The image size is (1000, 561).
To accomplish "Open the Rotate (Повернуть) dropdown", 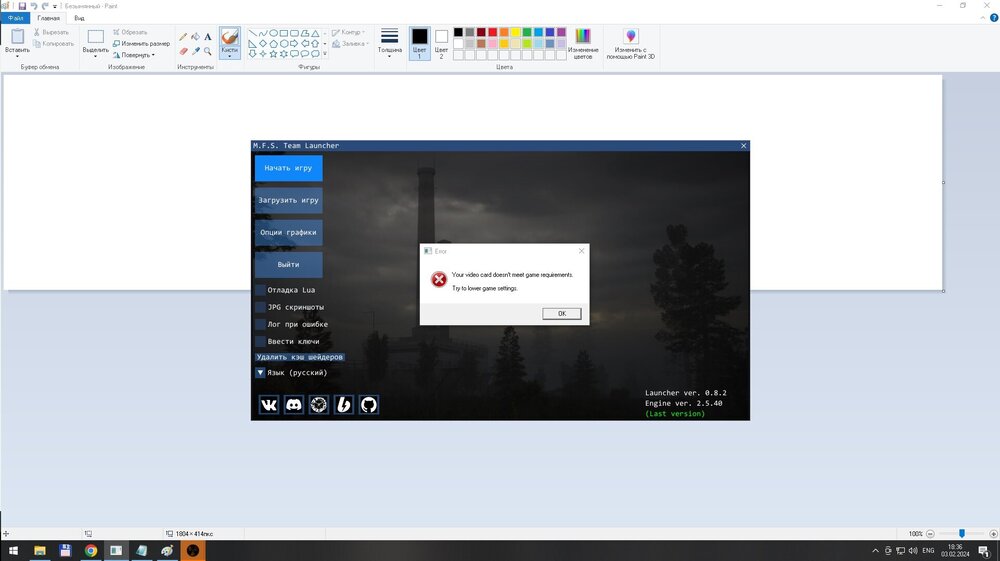I will point(134,55).
